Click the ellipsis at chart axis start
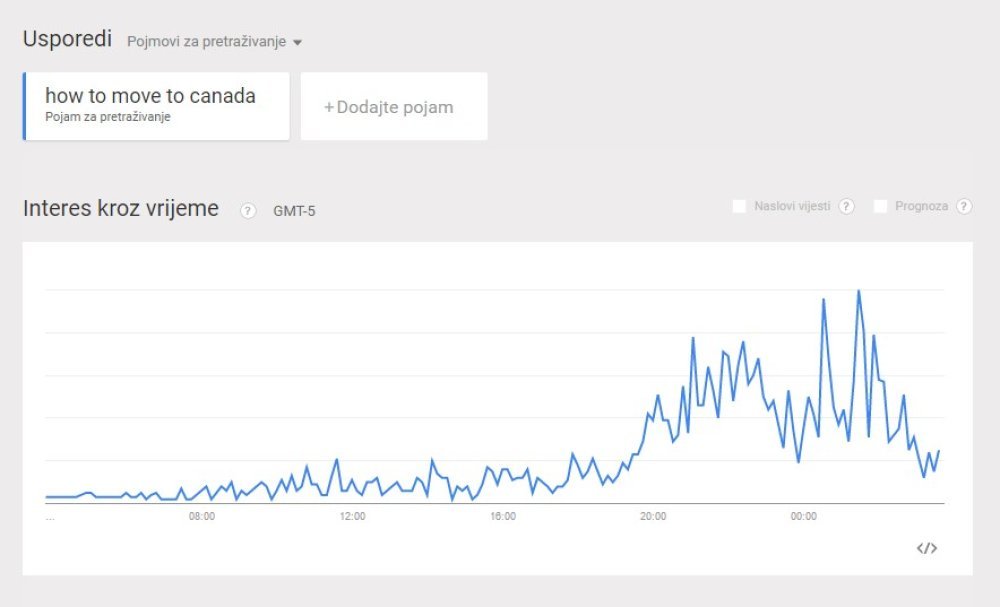1000x607 pixels. (50, 518)
